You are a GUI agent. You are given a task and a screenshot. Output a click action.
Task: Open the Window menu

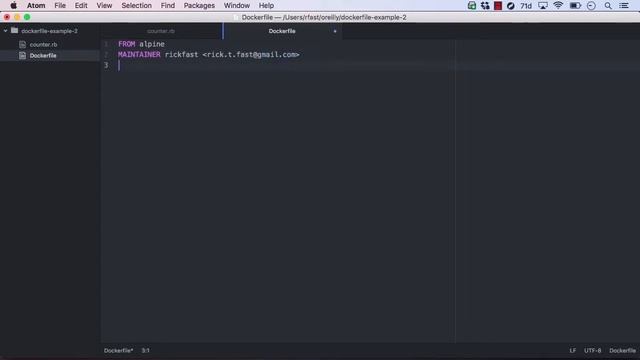[x=237, y=5]
